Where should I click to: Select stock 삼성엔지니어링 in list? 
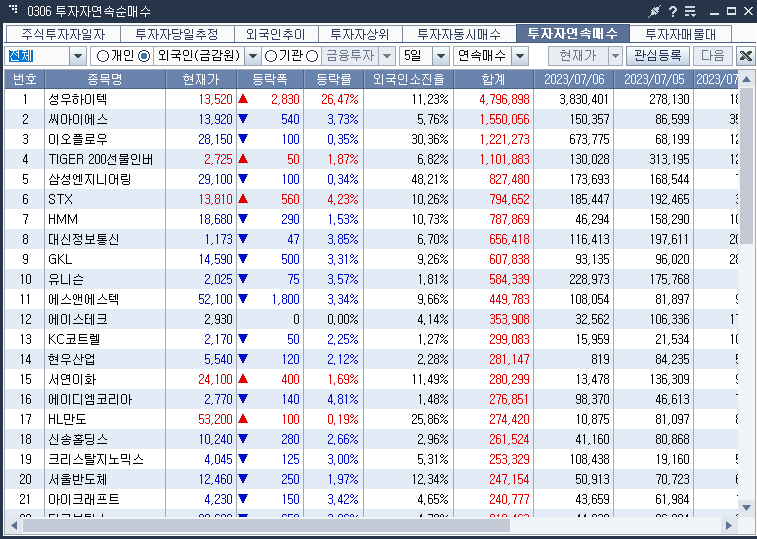pos(89,179)
